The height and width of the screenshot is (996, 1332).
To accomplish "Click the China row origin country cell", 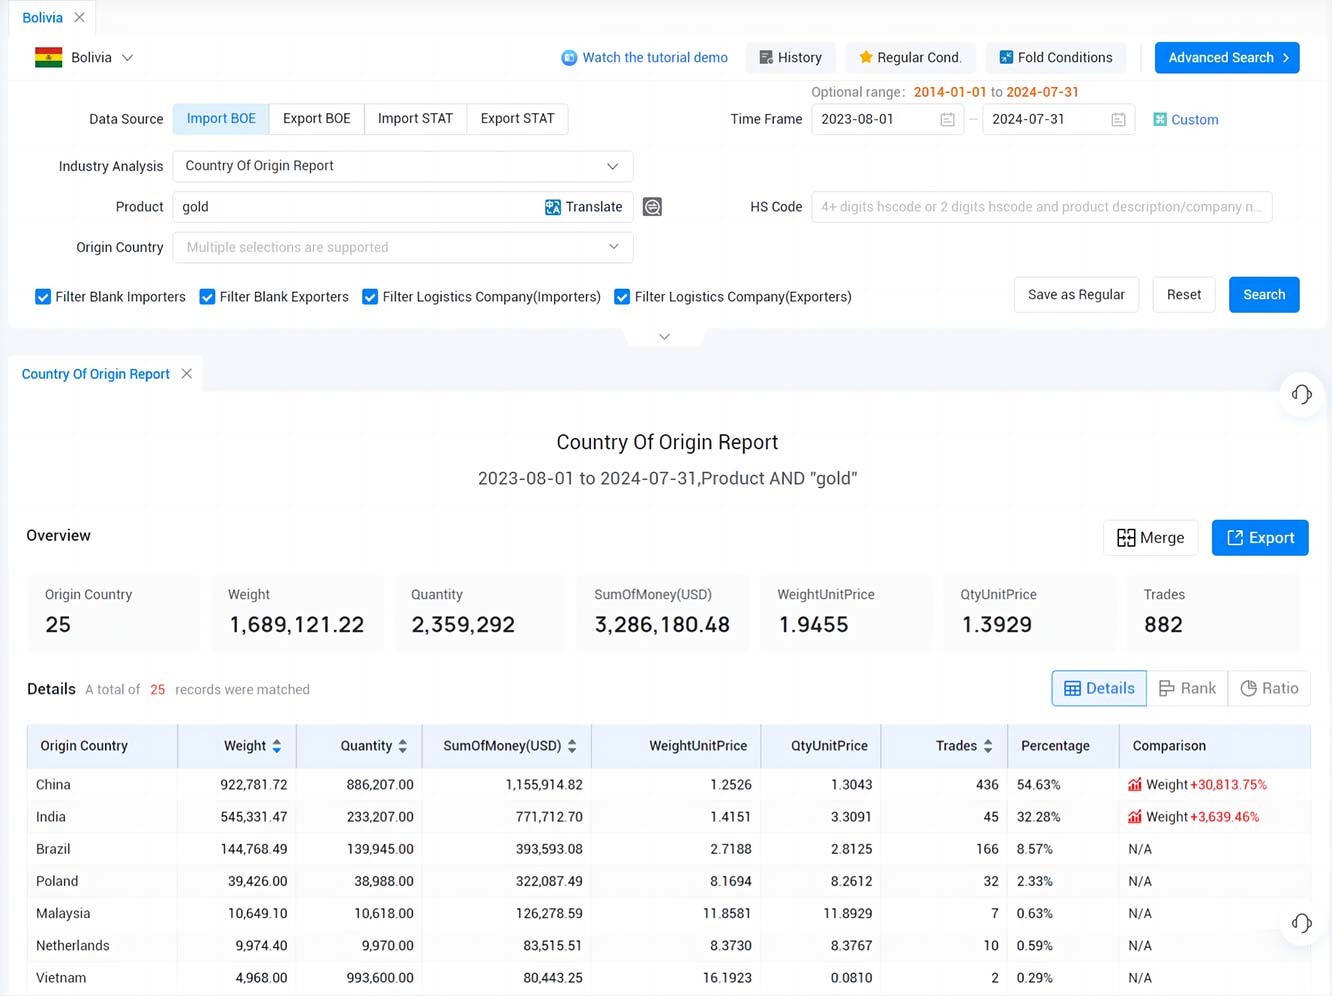I will click(102, 785).
